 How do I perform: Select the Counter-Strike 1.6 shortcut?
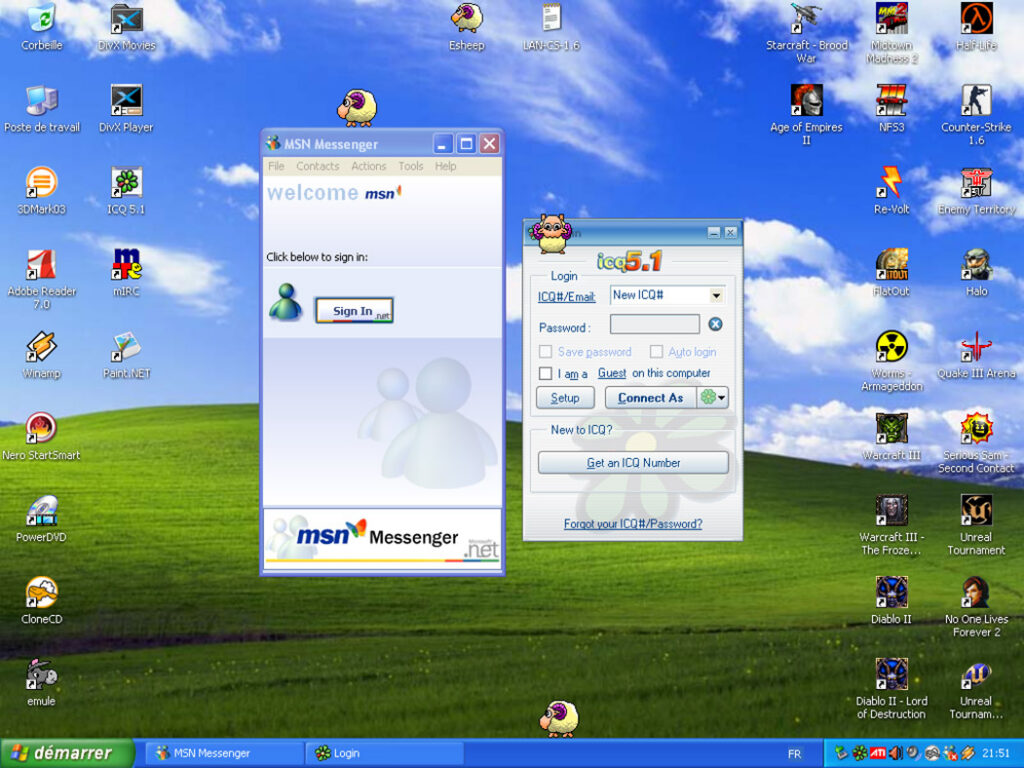pos(976,114)
